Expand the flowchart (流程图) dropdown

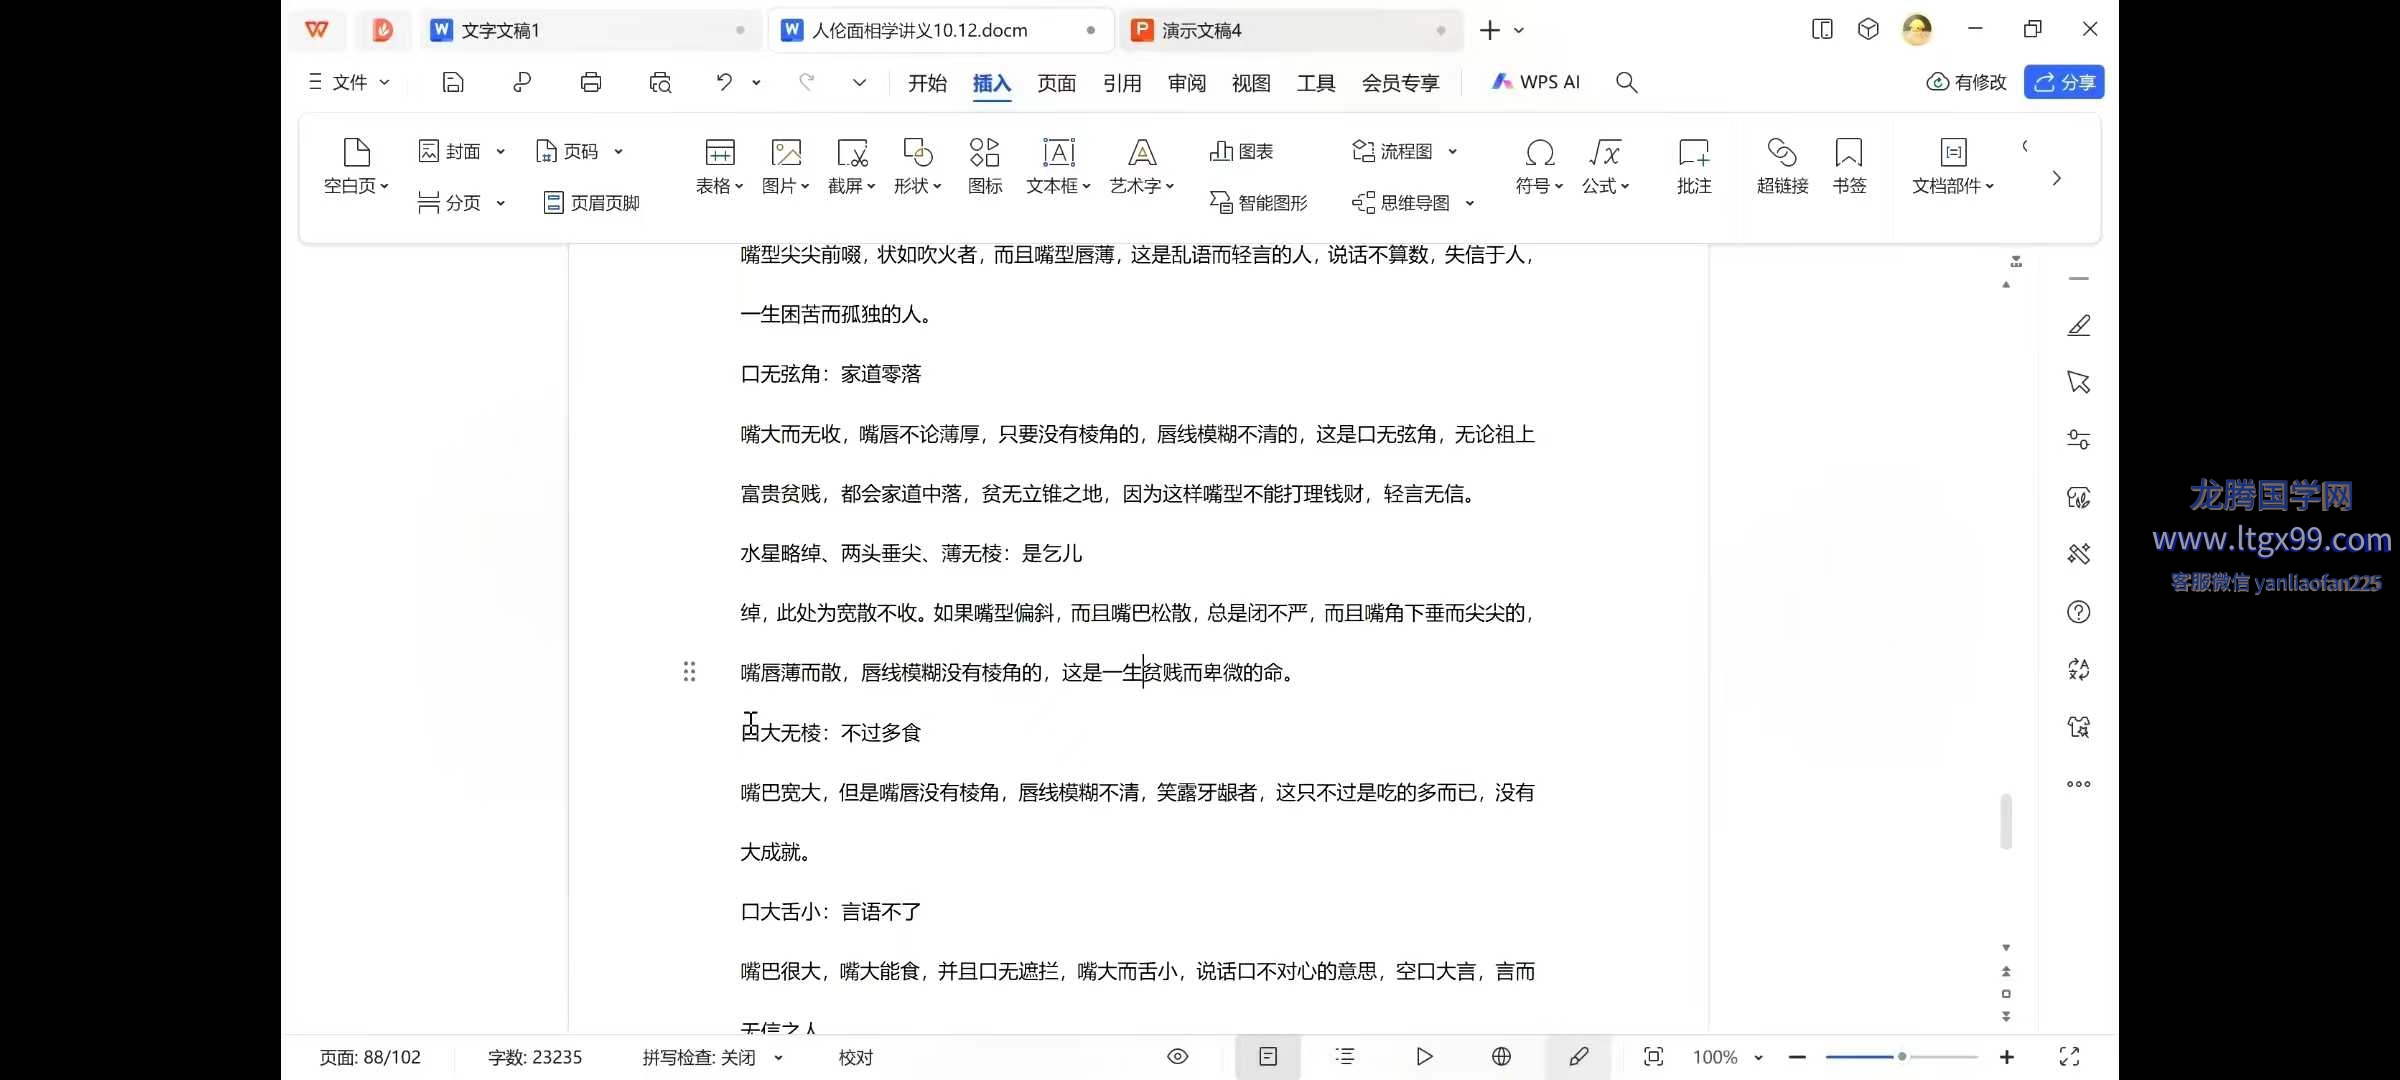pos(1453,152)
